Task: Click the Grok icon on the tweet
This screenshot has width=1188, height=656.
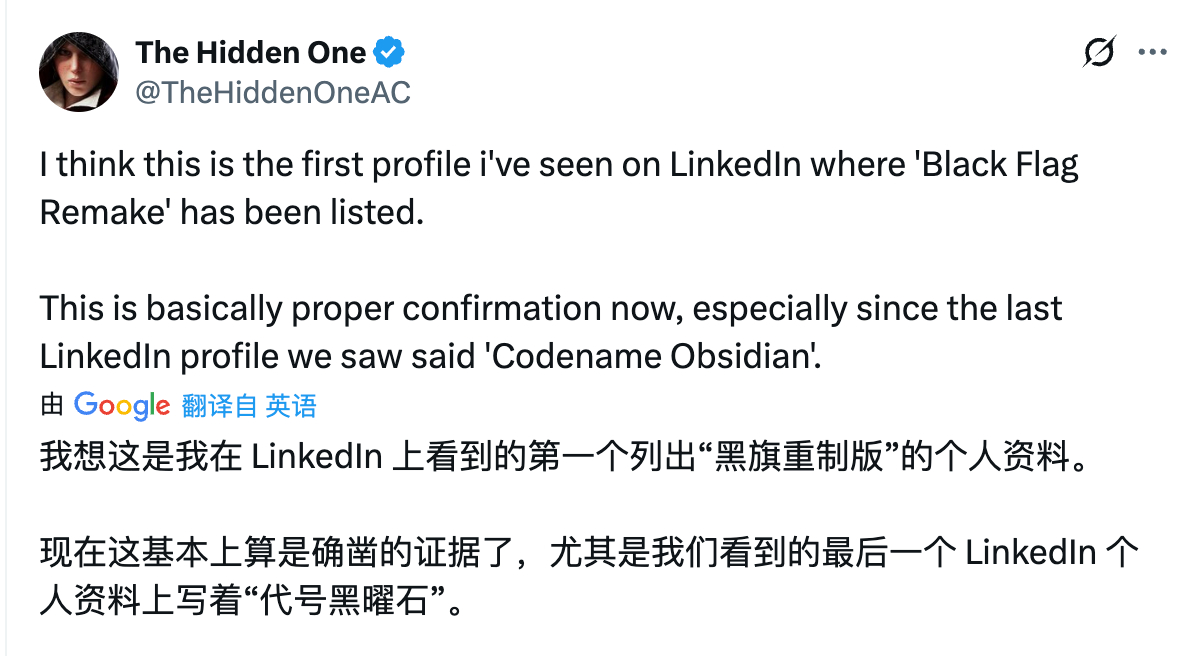Action: click(x=1098, y=52)
